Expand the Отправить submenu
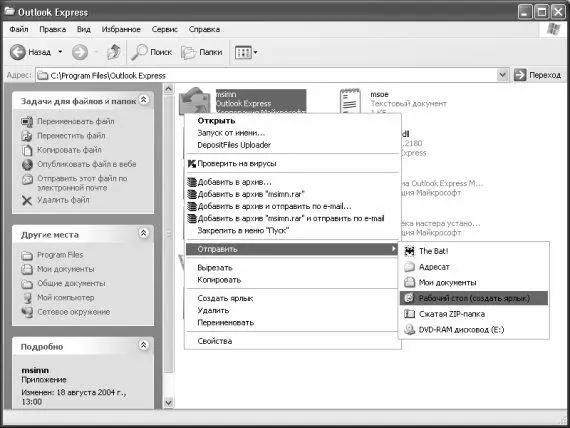Screen dimensions: 570x428 click(292, 249)
